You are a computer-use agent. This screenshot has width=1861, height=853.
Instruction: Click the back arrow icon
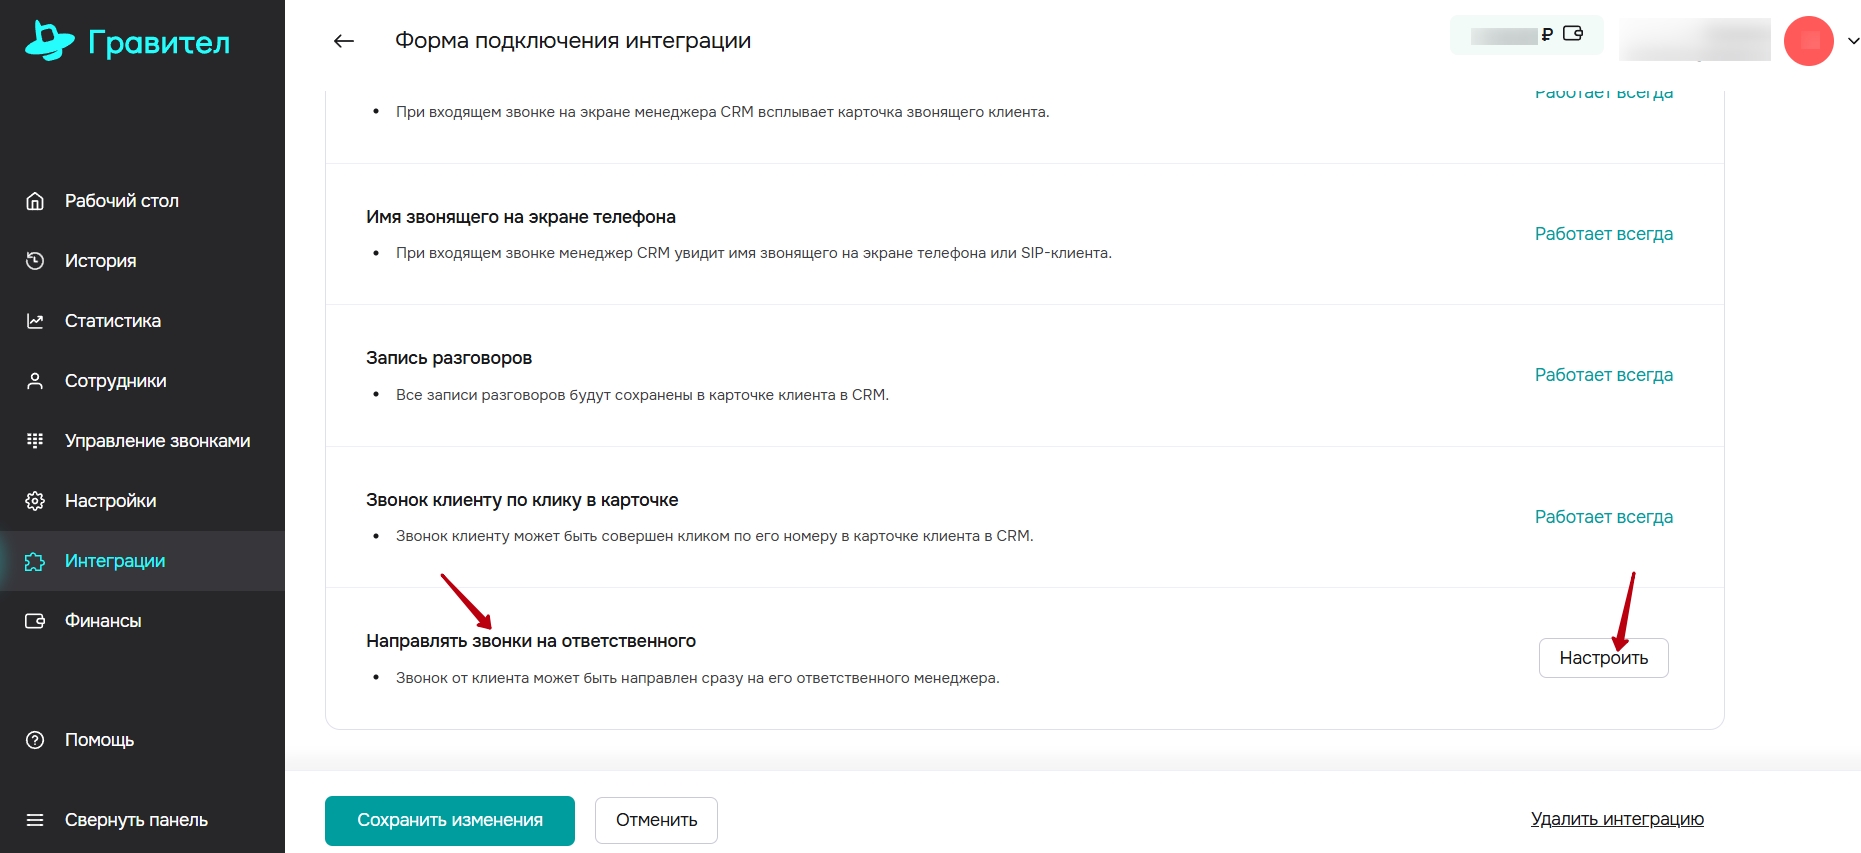pyautogui.click(x=344, y=41)
